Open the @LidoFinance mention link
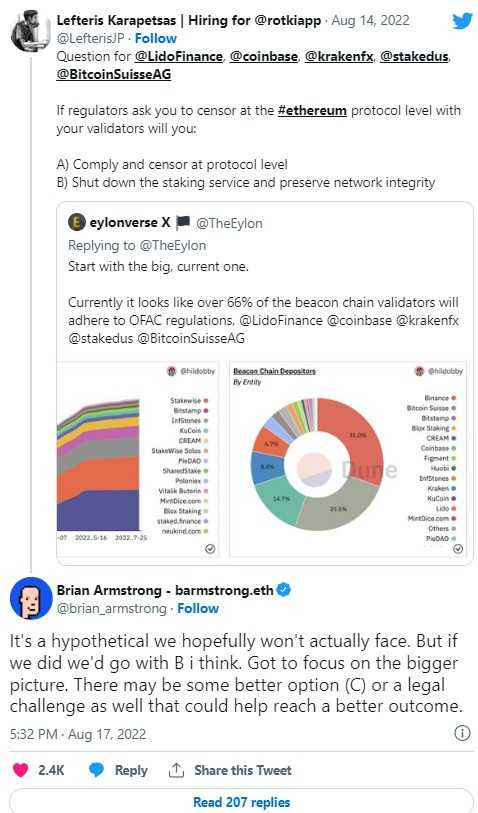 click(x=178, y=57)
